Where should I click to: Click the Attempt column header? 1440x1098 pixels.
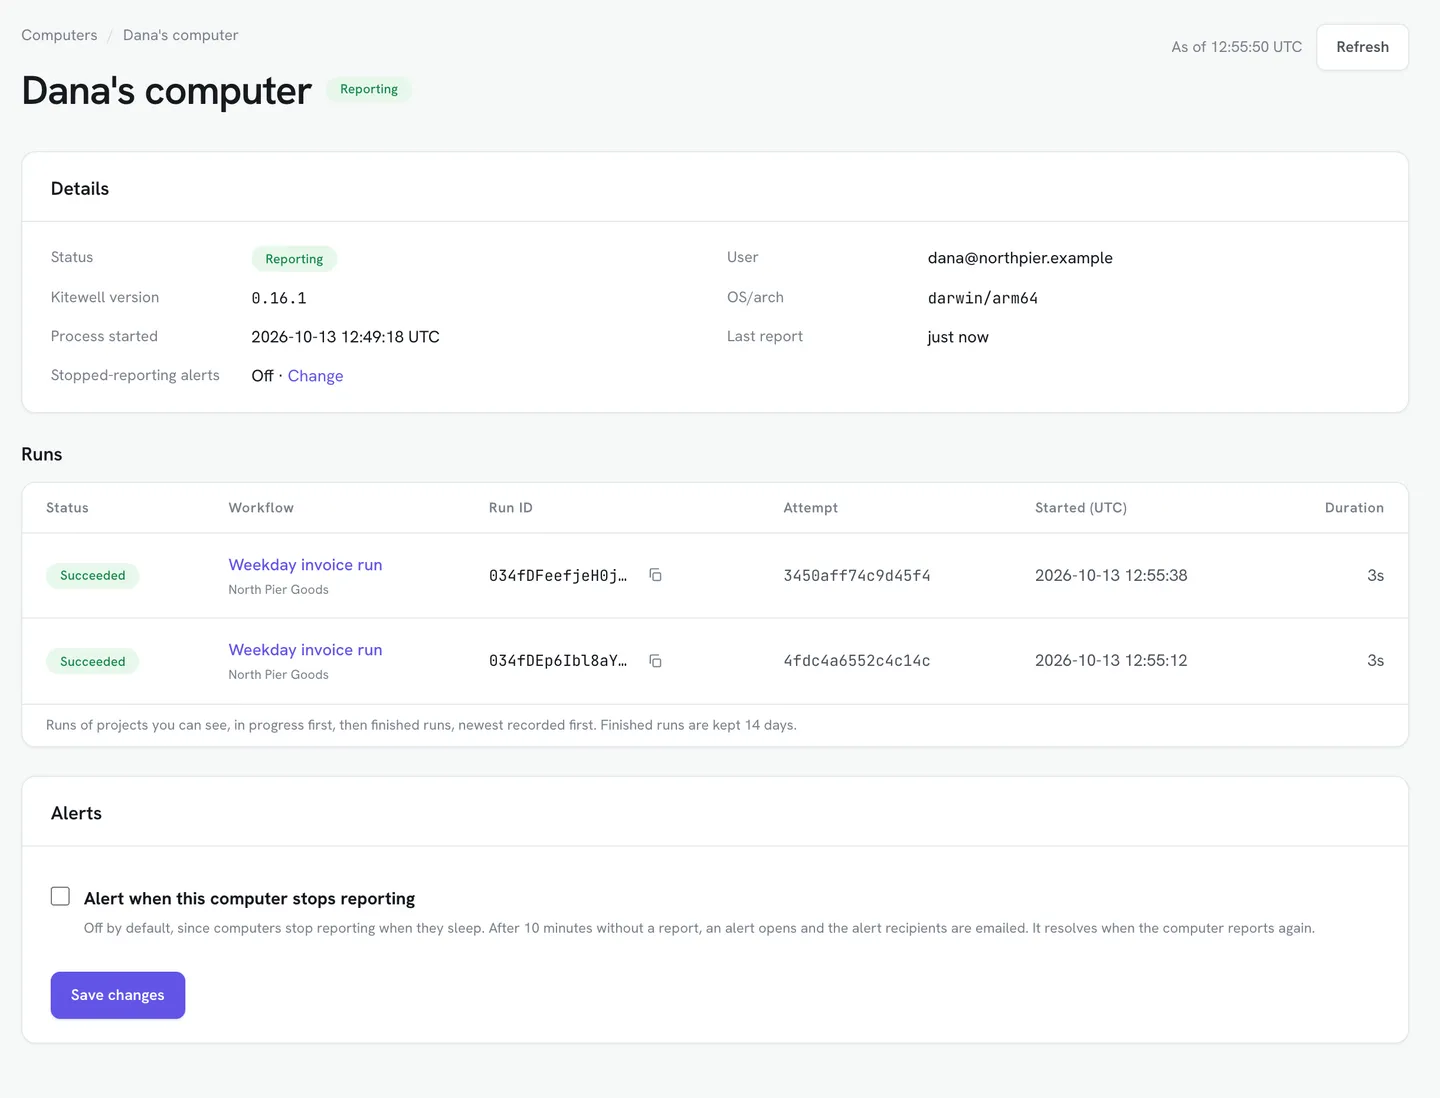click(811, 508)
